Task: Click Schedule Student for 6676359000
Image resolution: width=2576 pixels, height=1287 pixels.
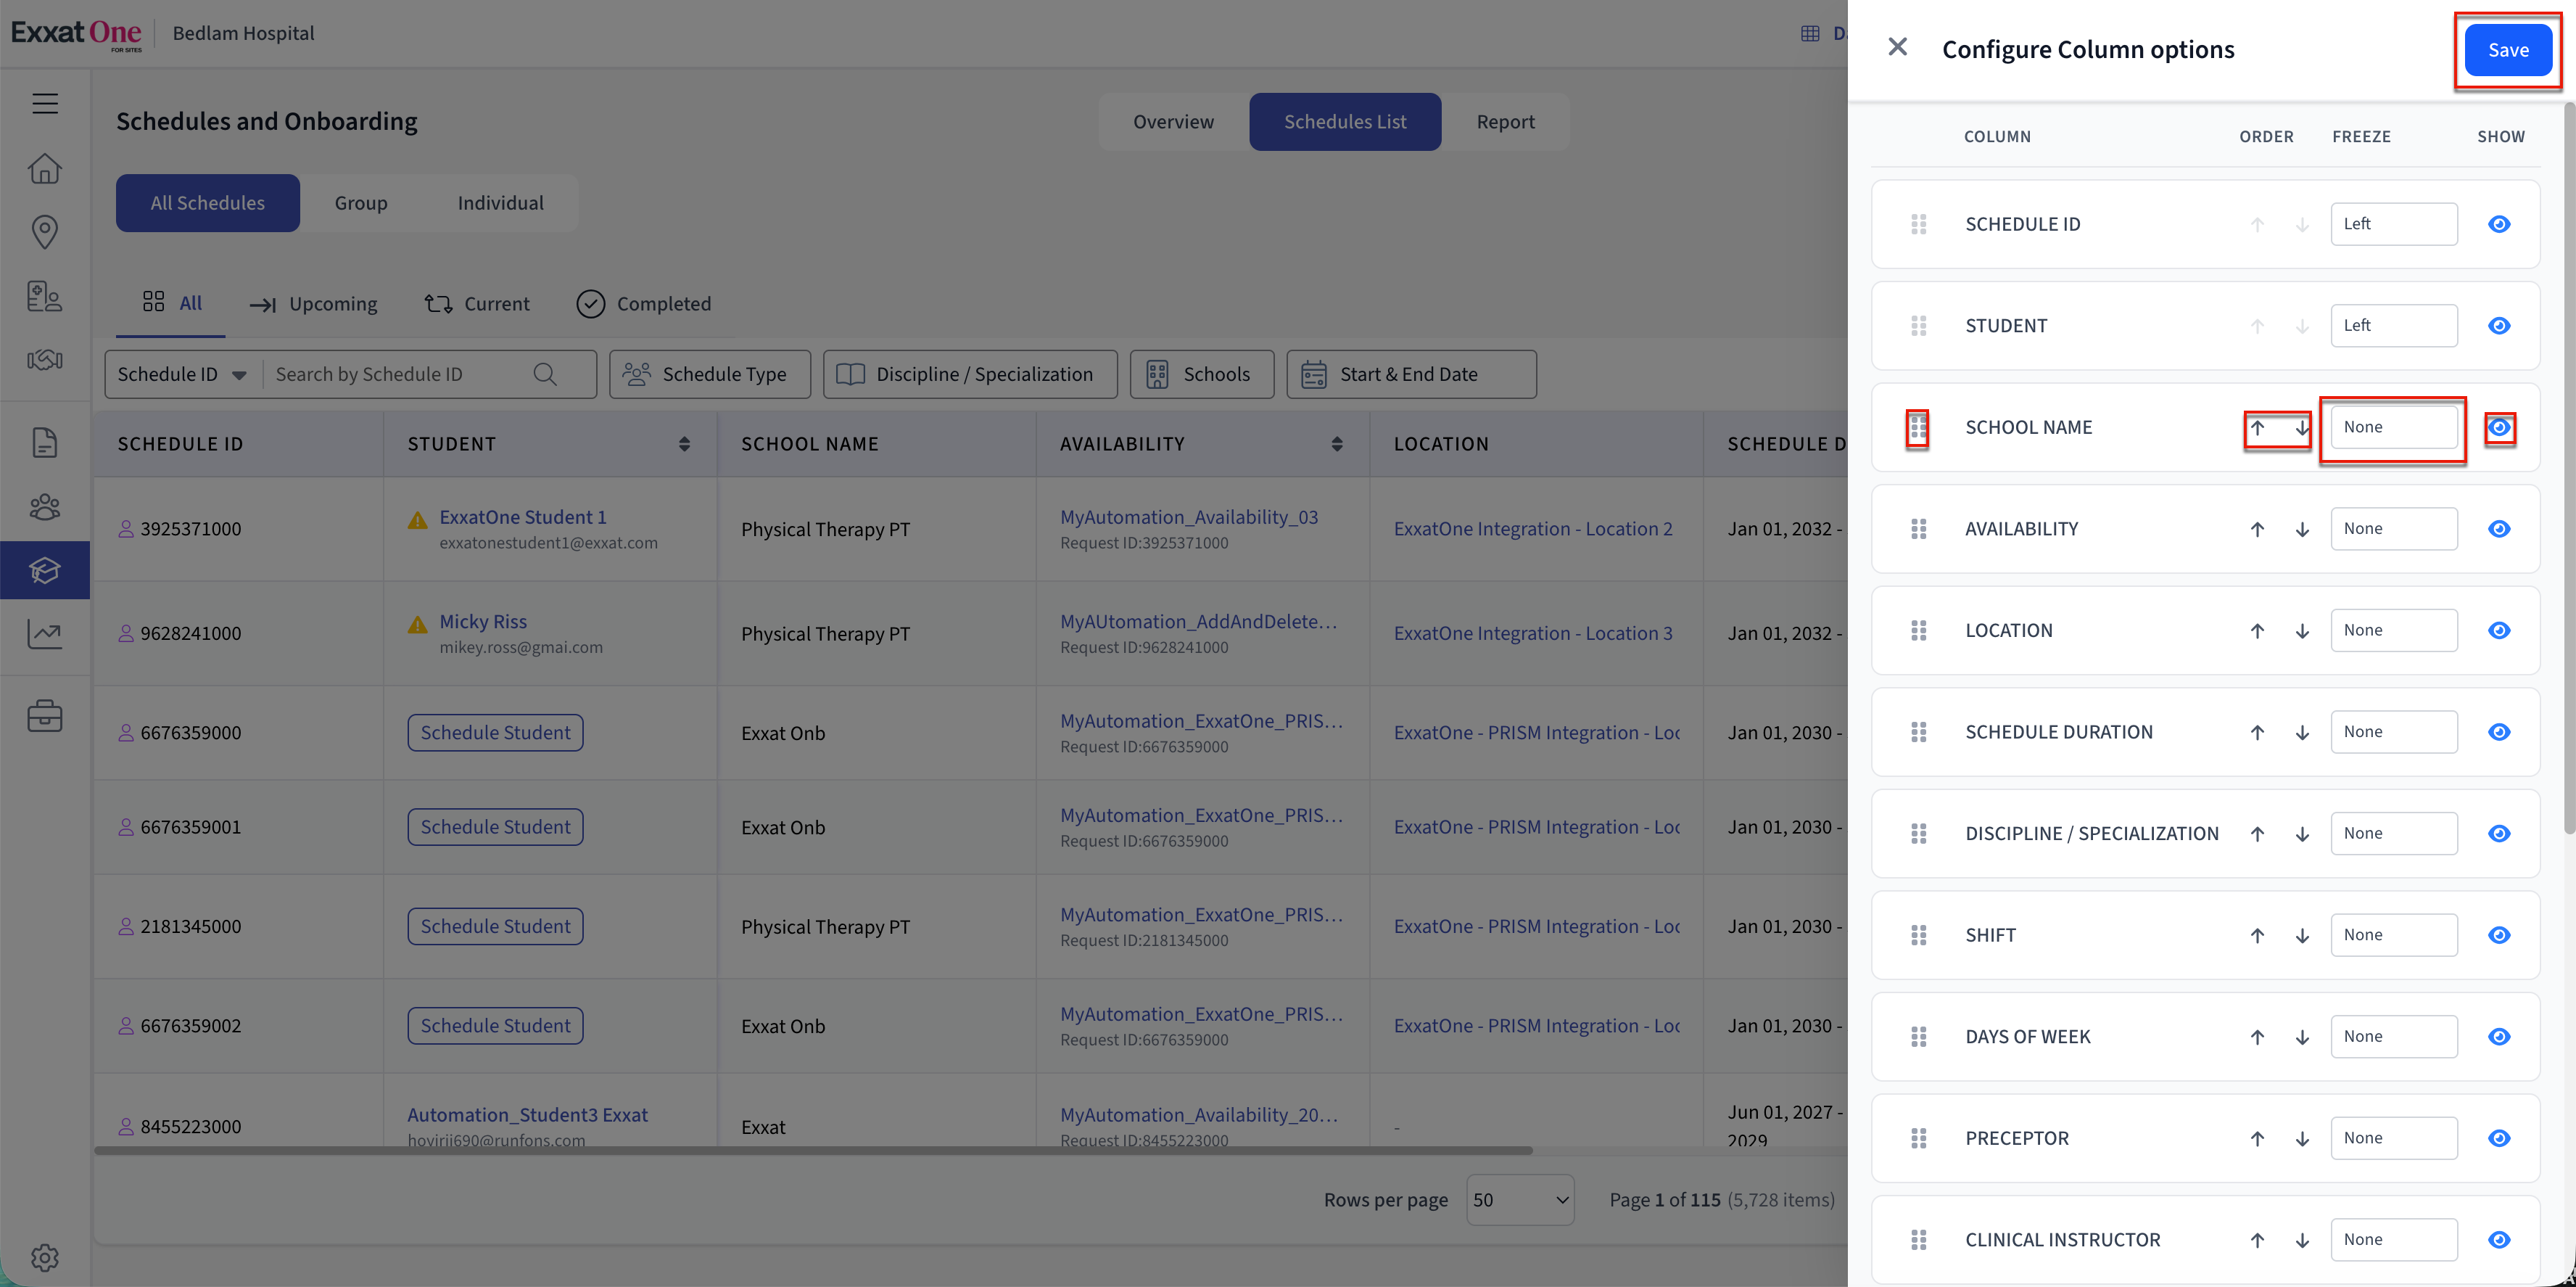Action: point(495,733)
